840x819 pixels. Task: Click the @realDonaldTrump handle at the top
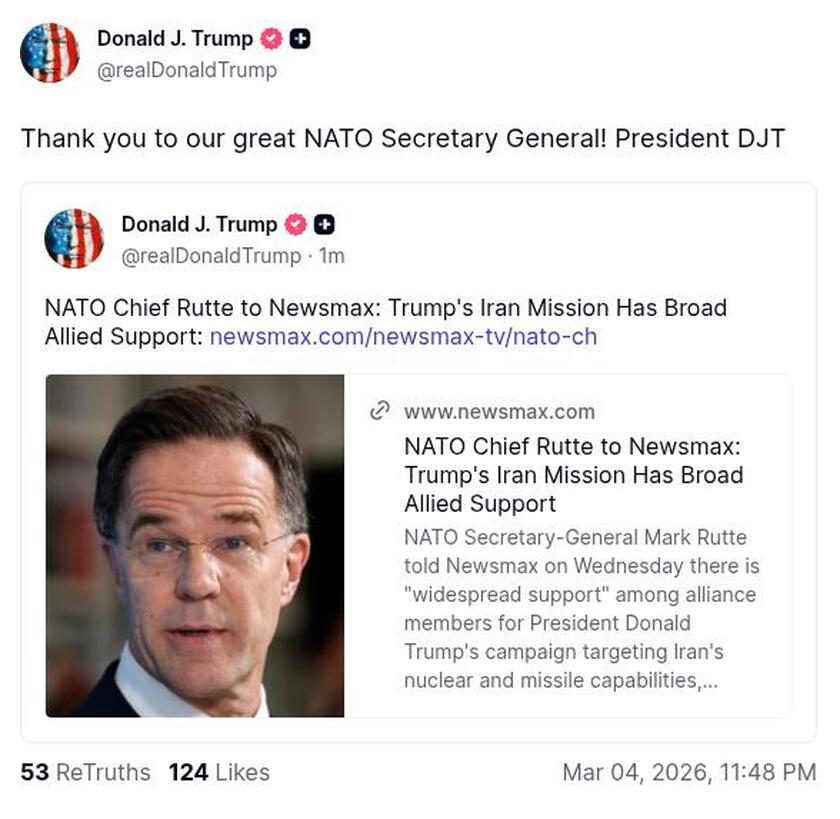[189, 70]
